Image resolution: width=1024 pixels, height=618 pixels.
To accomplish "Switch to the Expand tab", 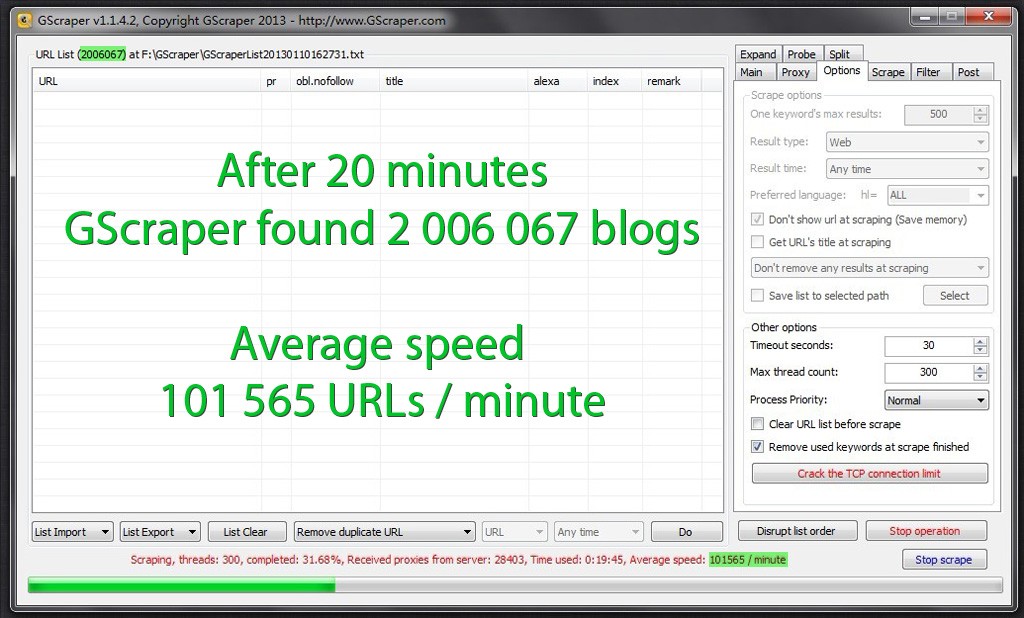I will coord(758,54).
